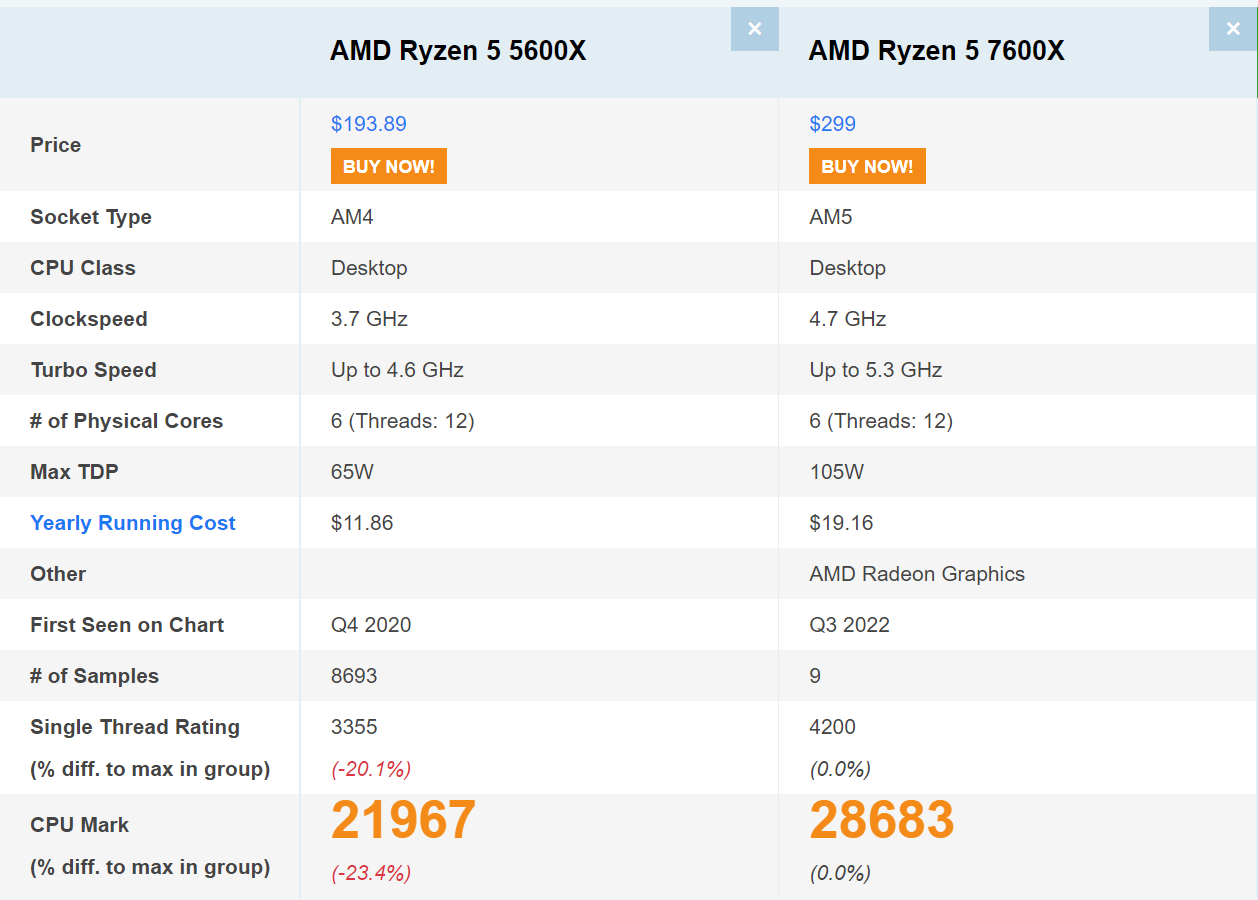Click the 4.7 GHz clockspeed value
Viewport: 1258px width, 900px height.
pyautogui.click(x=848, y=319)
